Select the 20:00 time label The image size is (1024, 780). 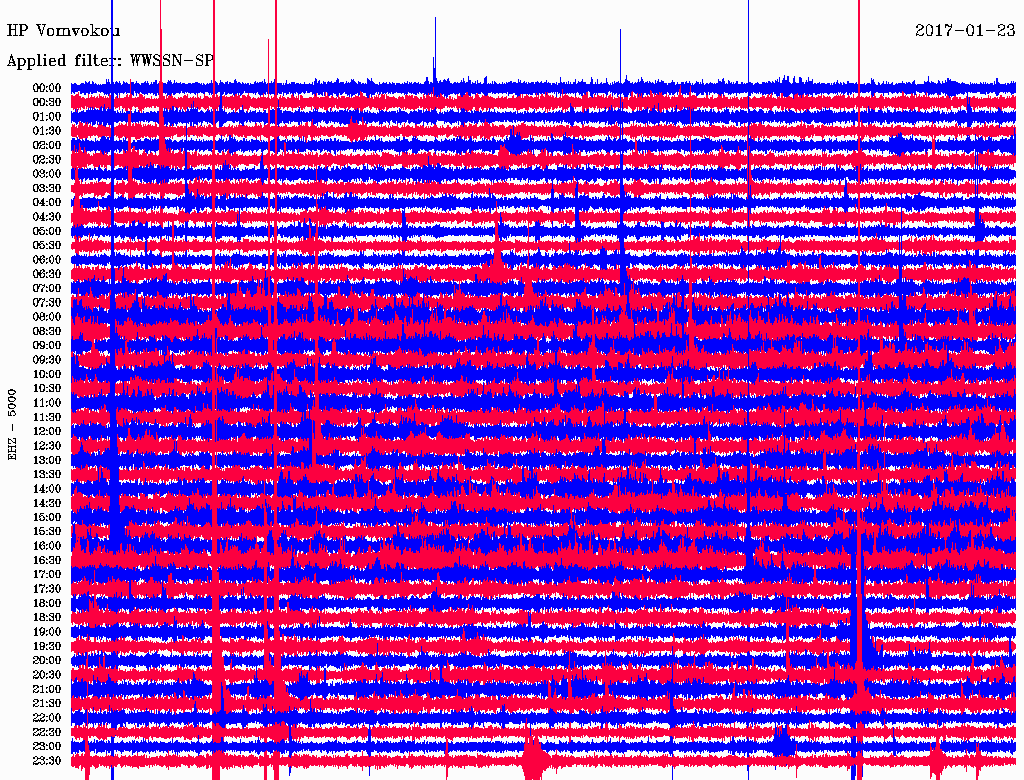[x=47, y=660]
